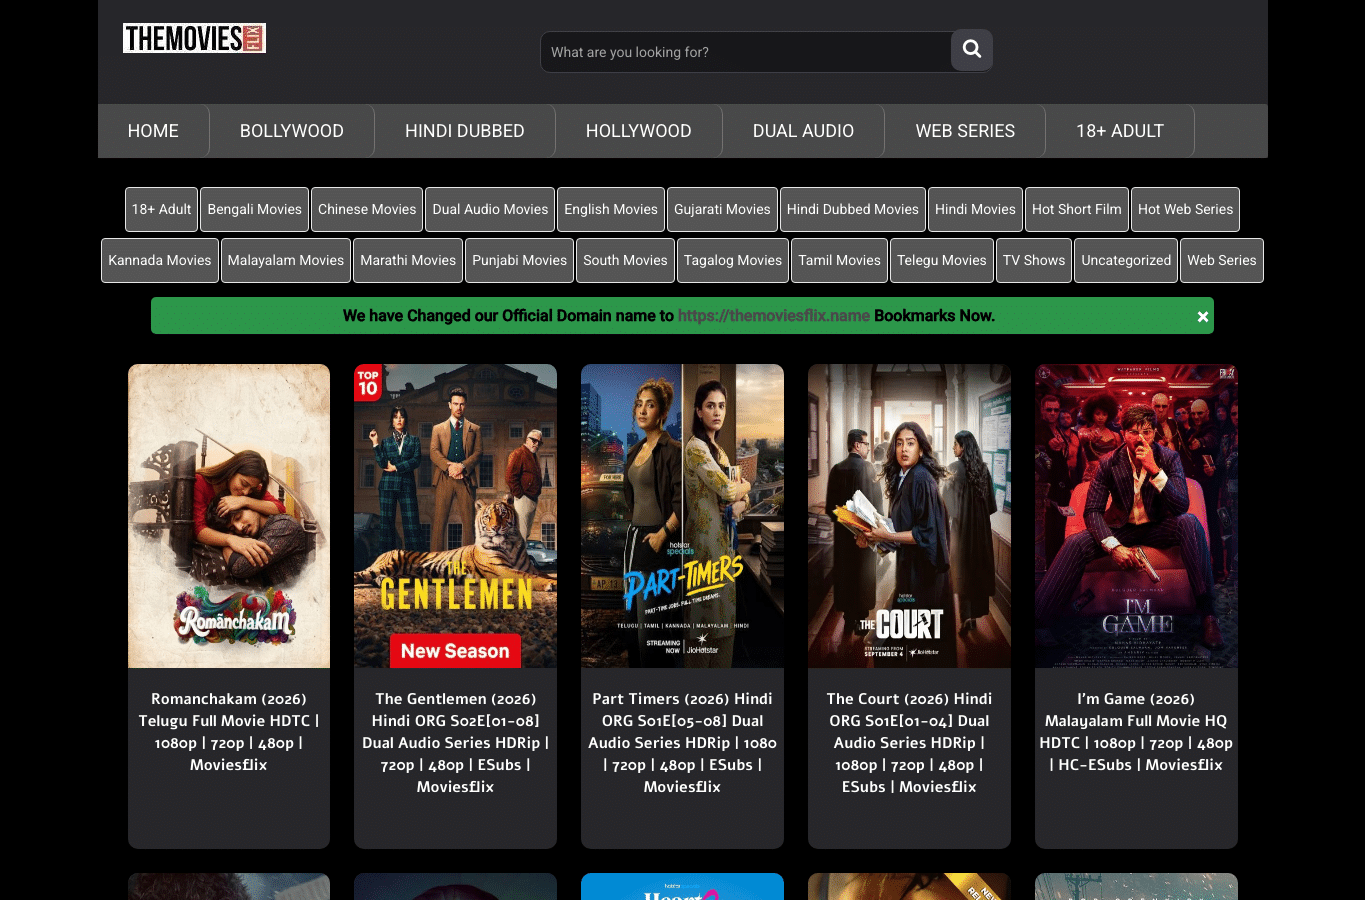Select Hindi Dubbed Movies category tag
Screen dimensions: 1365x900
click(x=853, y=209)
